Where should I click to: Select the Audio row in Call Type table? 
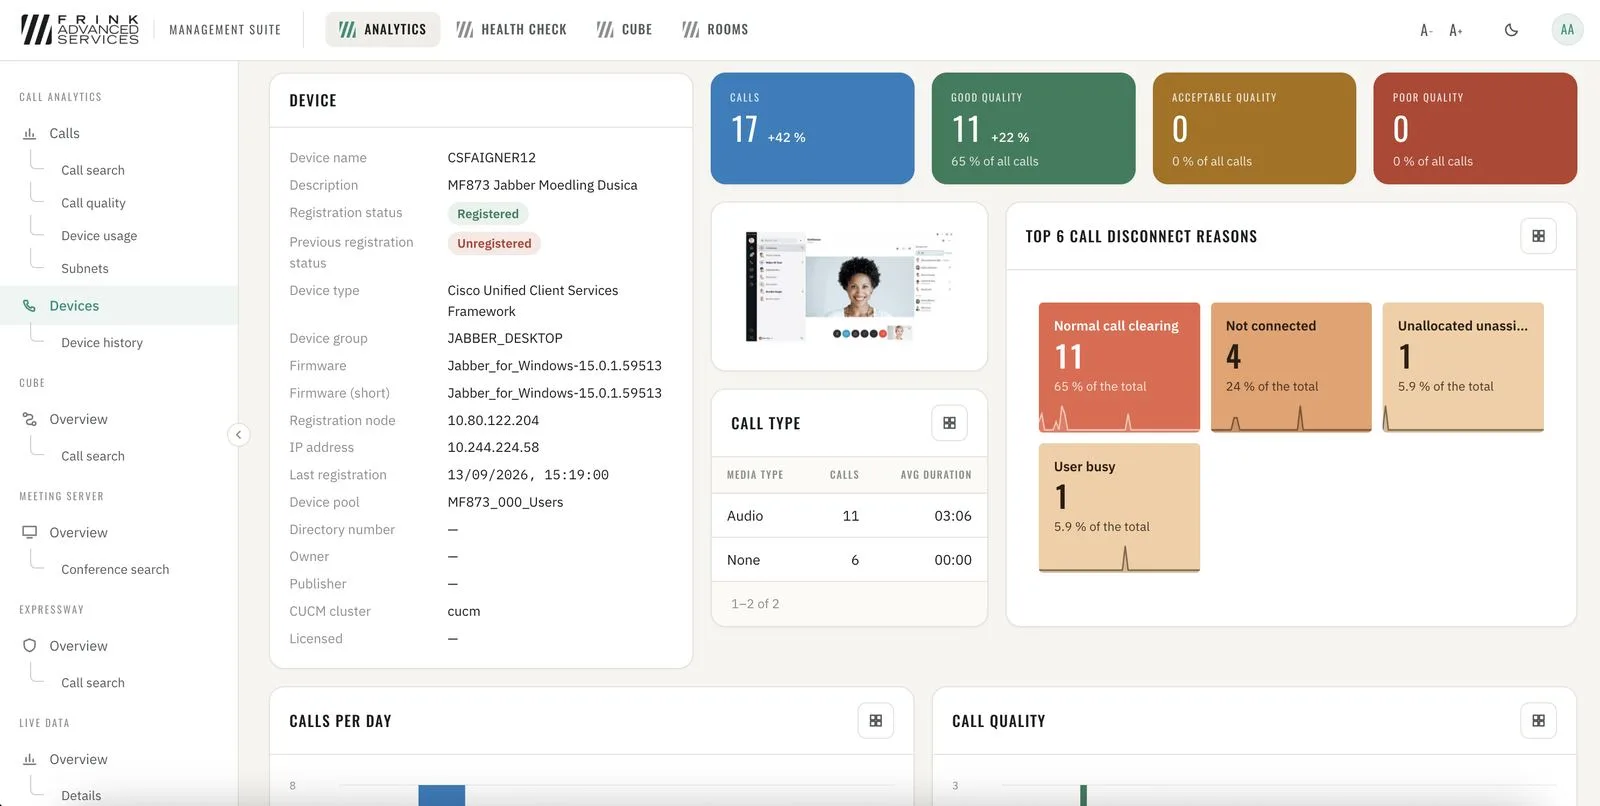pos(849,516)
